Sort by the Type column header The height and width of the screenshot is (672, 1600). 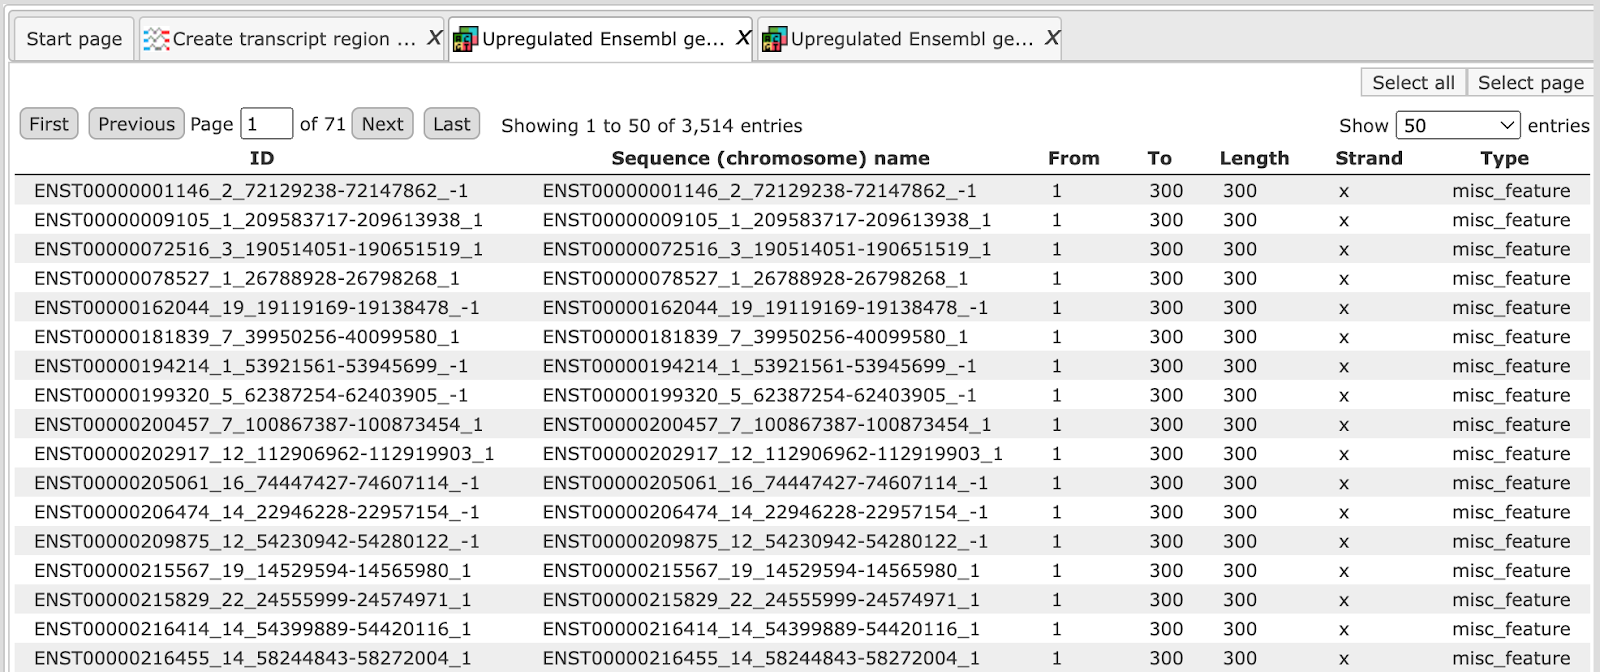(x=1504, y=158)
